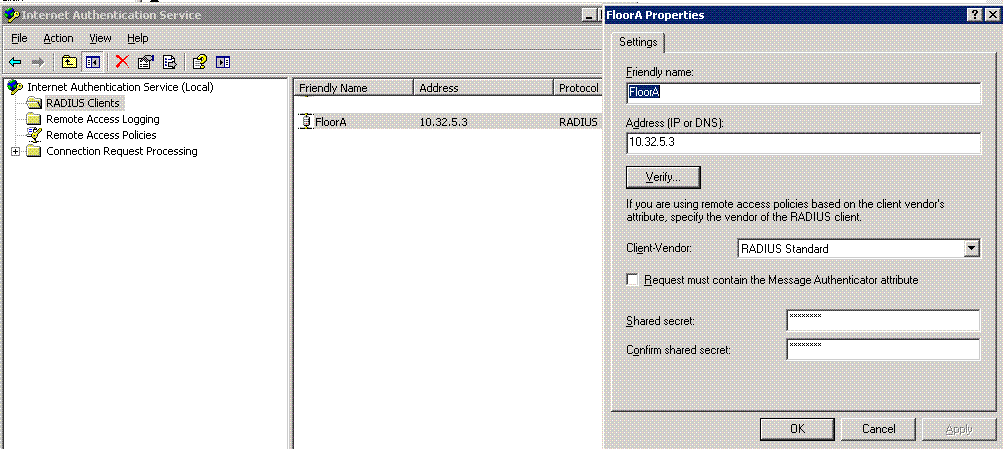Click the Export List toolbar icon

pyautogui.click(x=169, y=62)
